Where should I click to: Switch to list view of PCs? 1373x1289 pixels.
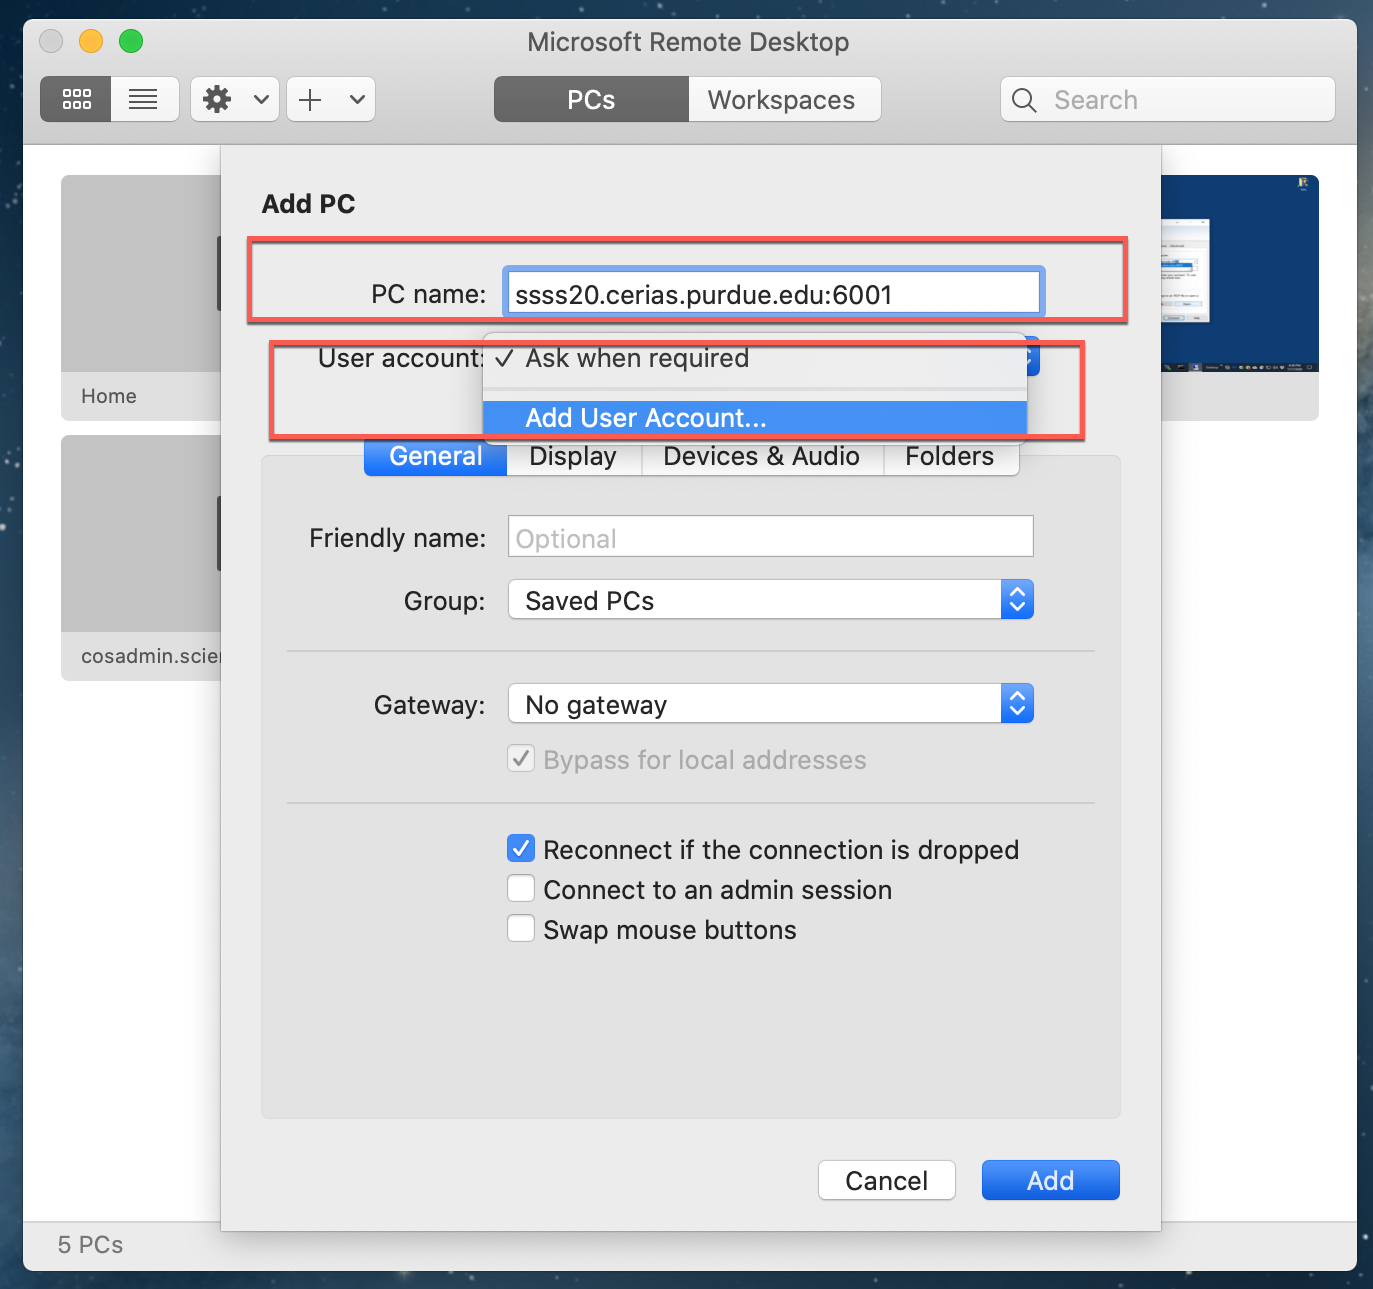tap(144, 99)
